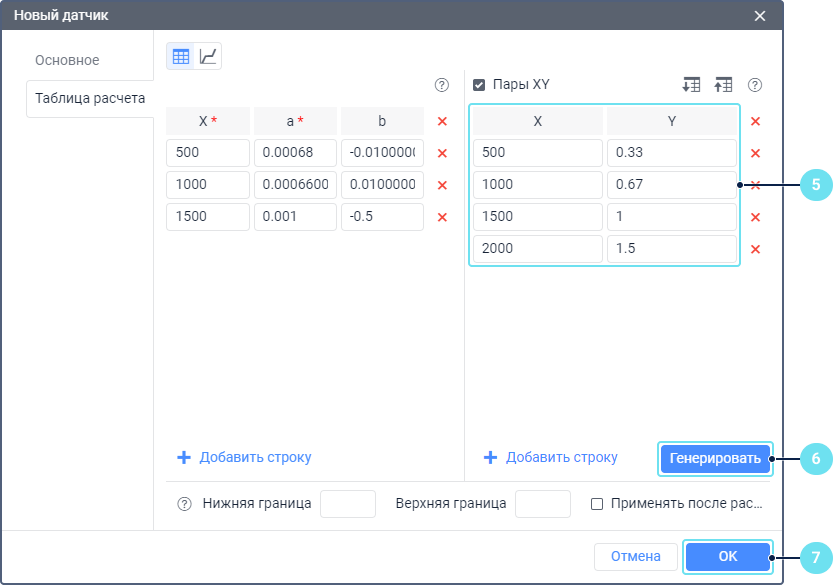Enable Применять после расчета checkbox
This screenshot has height=585, width=833.
click(x=597, y=504)
